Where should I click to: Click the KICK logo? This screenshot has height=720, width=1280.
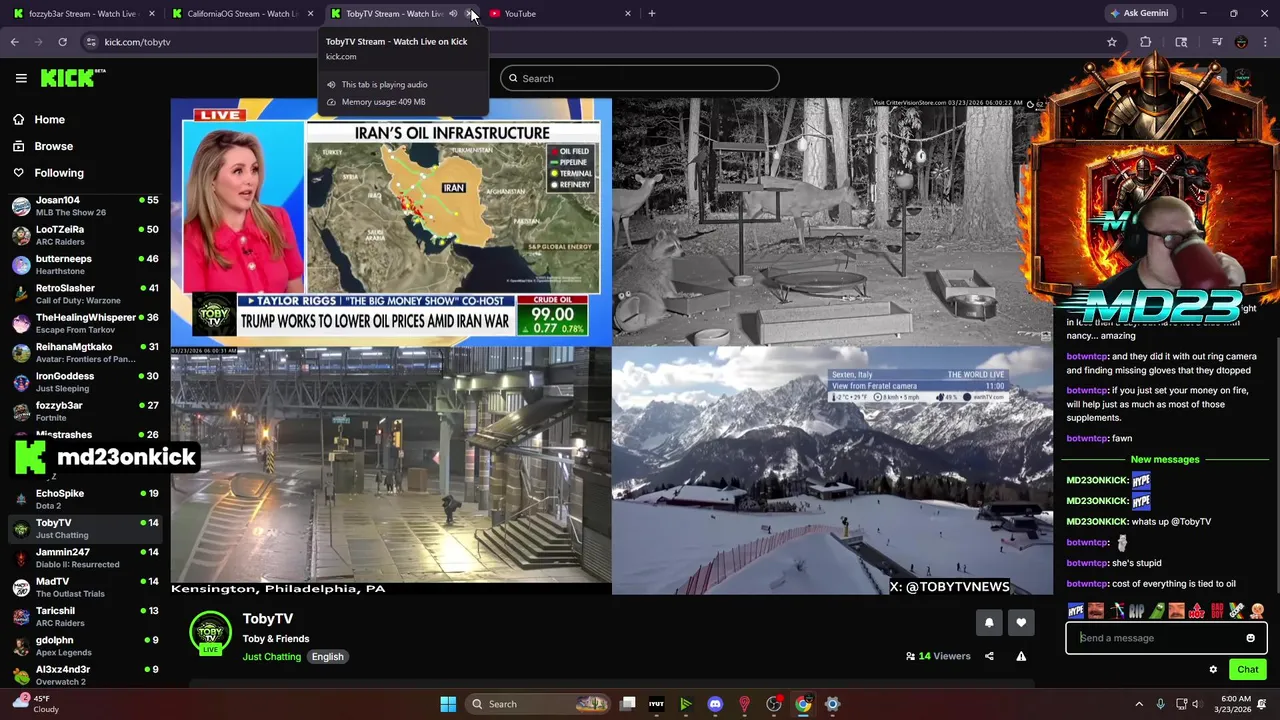[73, 78]
